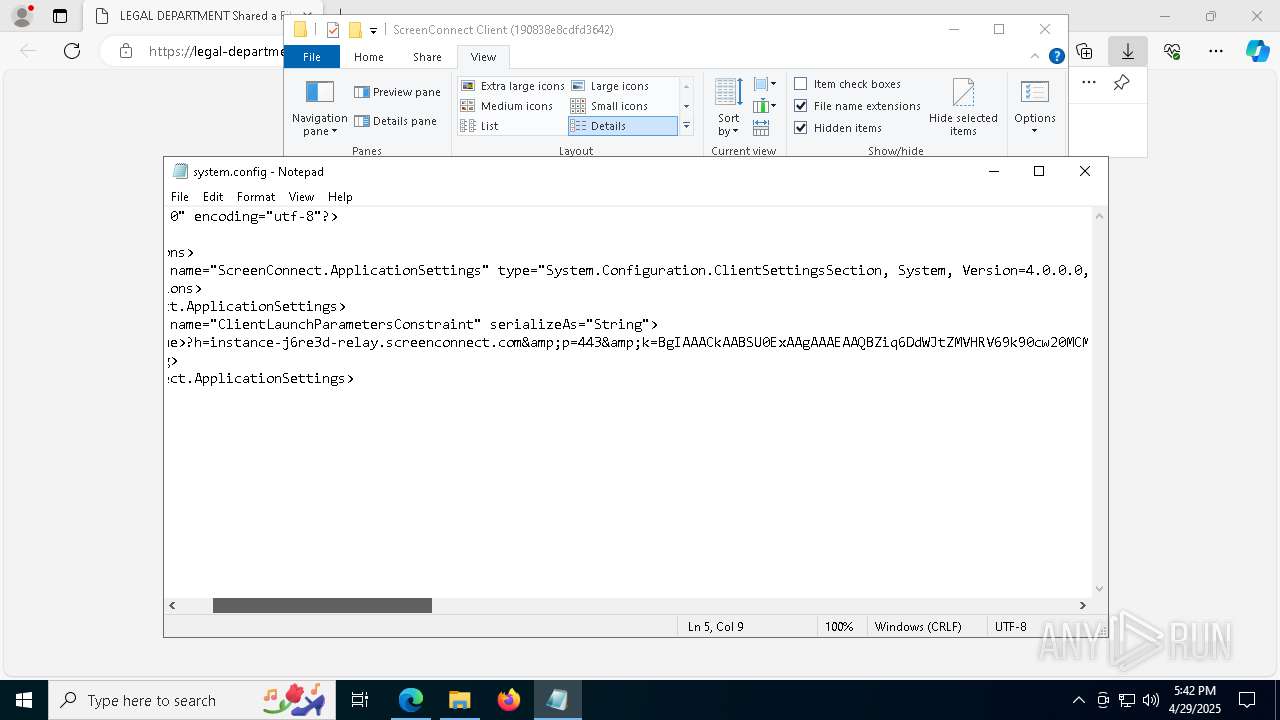Open Microsoft Edge from taskbar

tap(411, 700)
